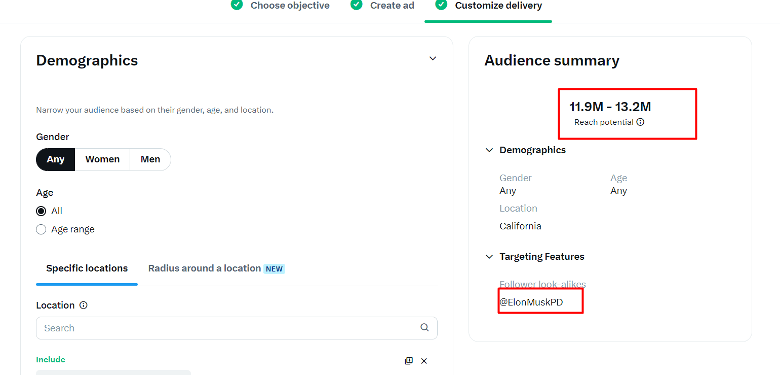Click the Location search input field
Screen dimensions: 780x375
tap(237, 328)
